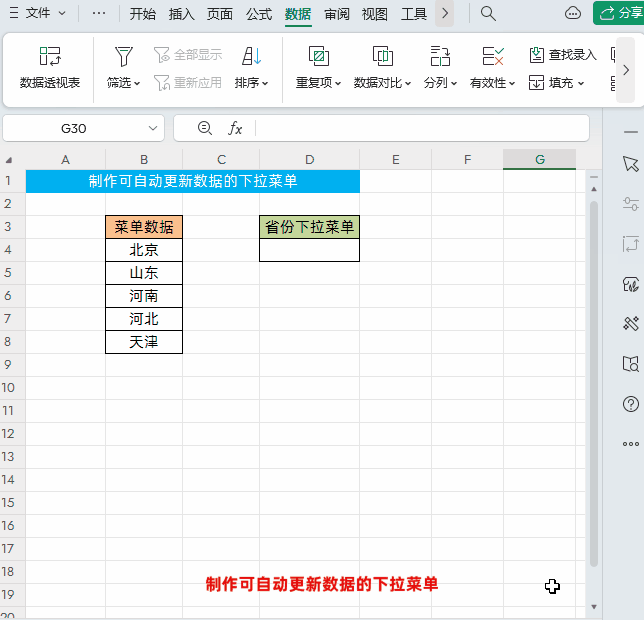Select the cell containing 山东
The width and height of the screenshot is (644, 620).
(144, 273)
